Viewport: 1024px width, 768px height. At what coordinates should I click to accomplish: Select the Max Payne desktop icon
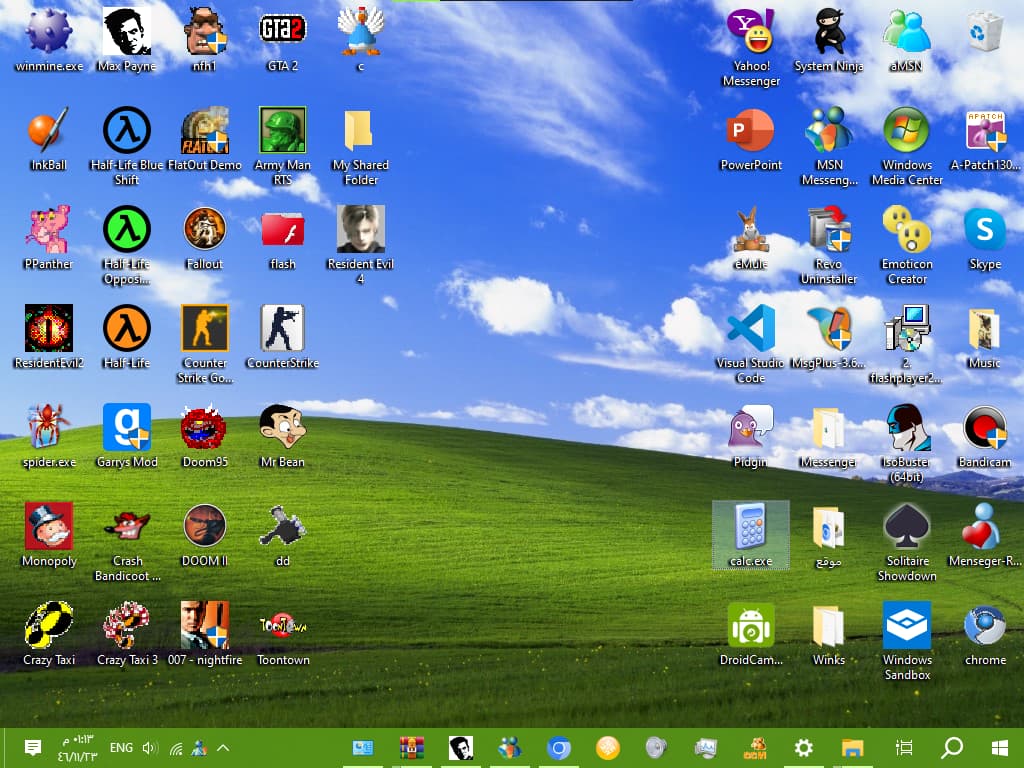[x=127, y=32]
